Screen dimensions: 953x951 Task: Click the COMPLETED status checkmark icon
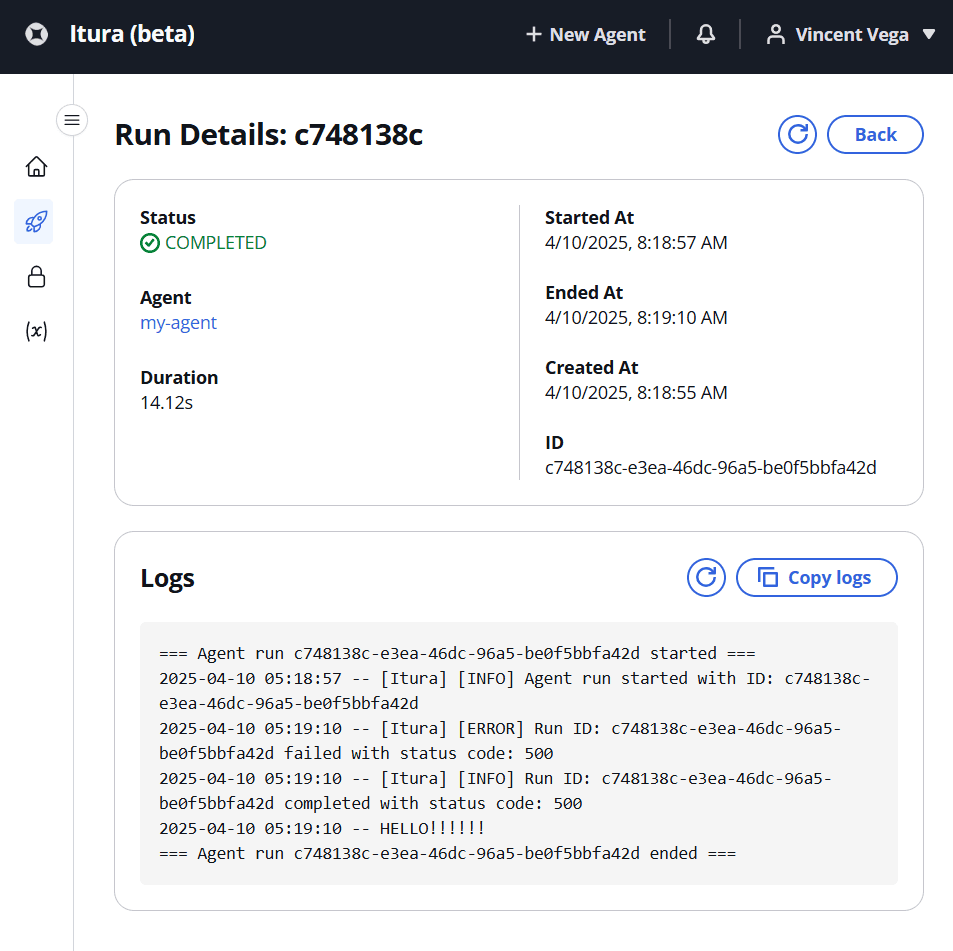[x=150, y=243]
